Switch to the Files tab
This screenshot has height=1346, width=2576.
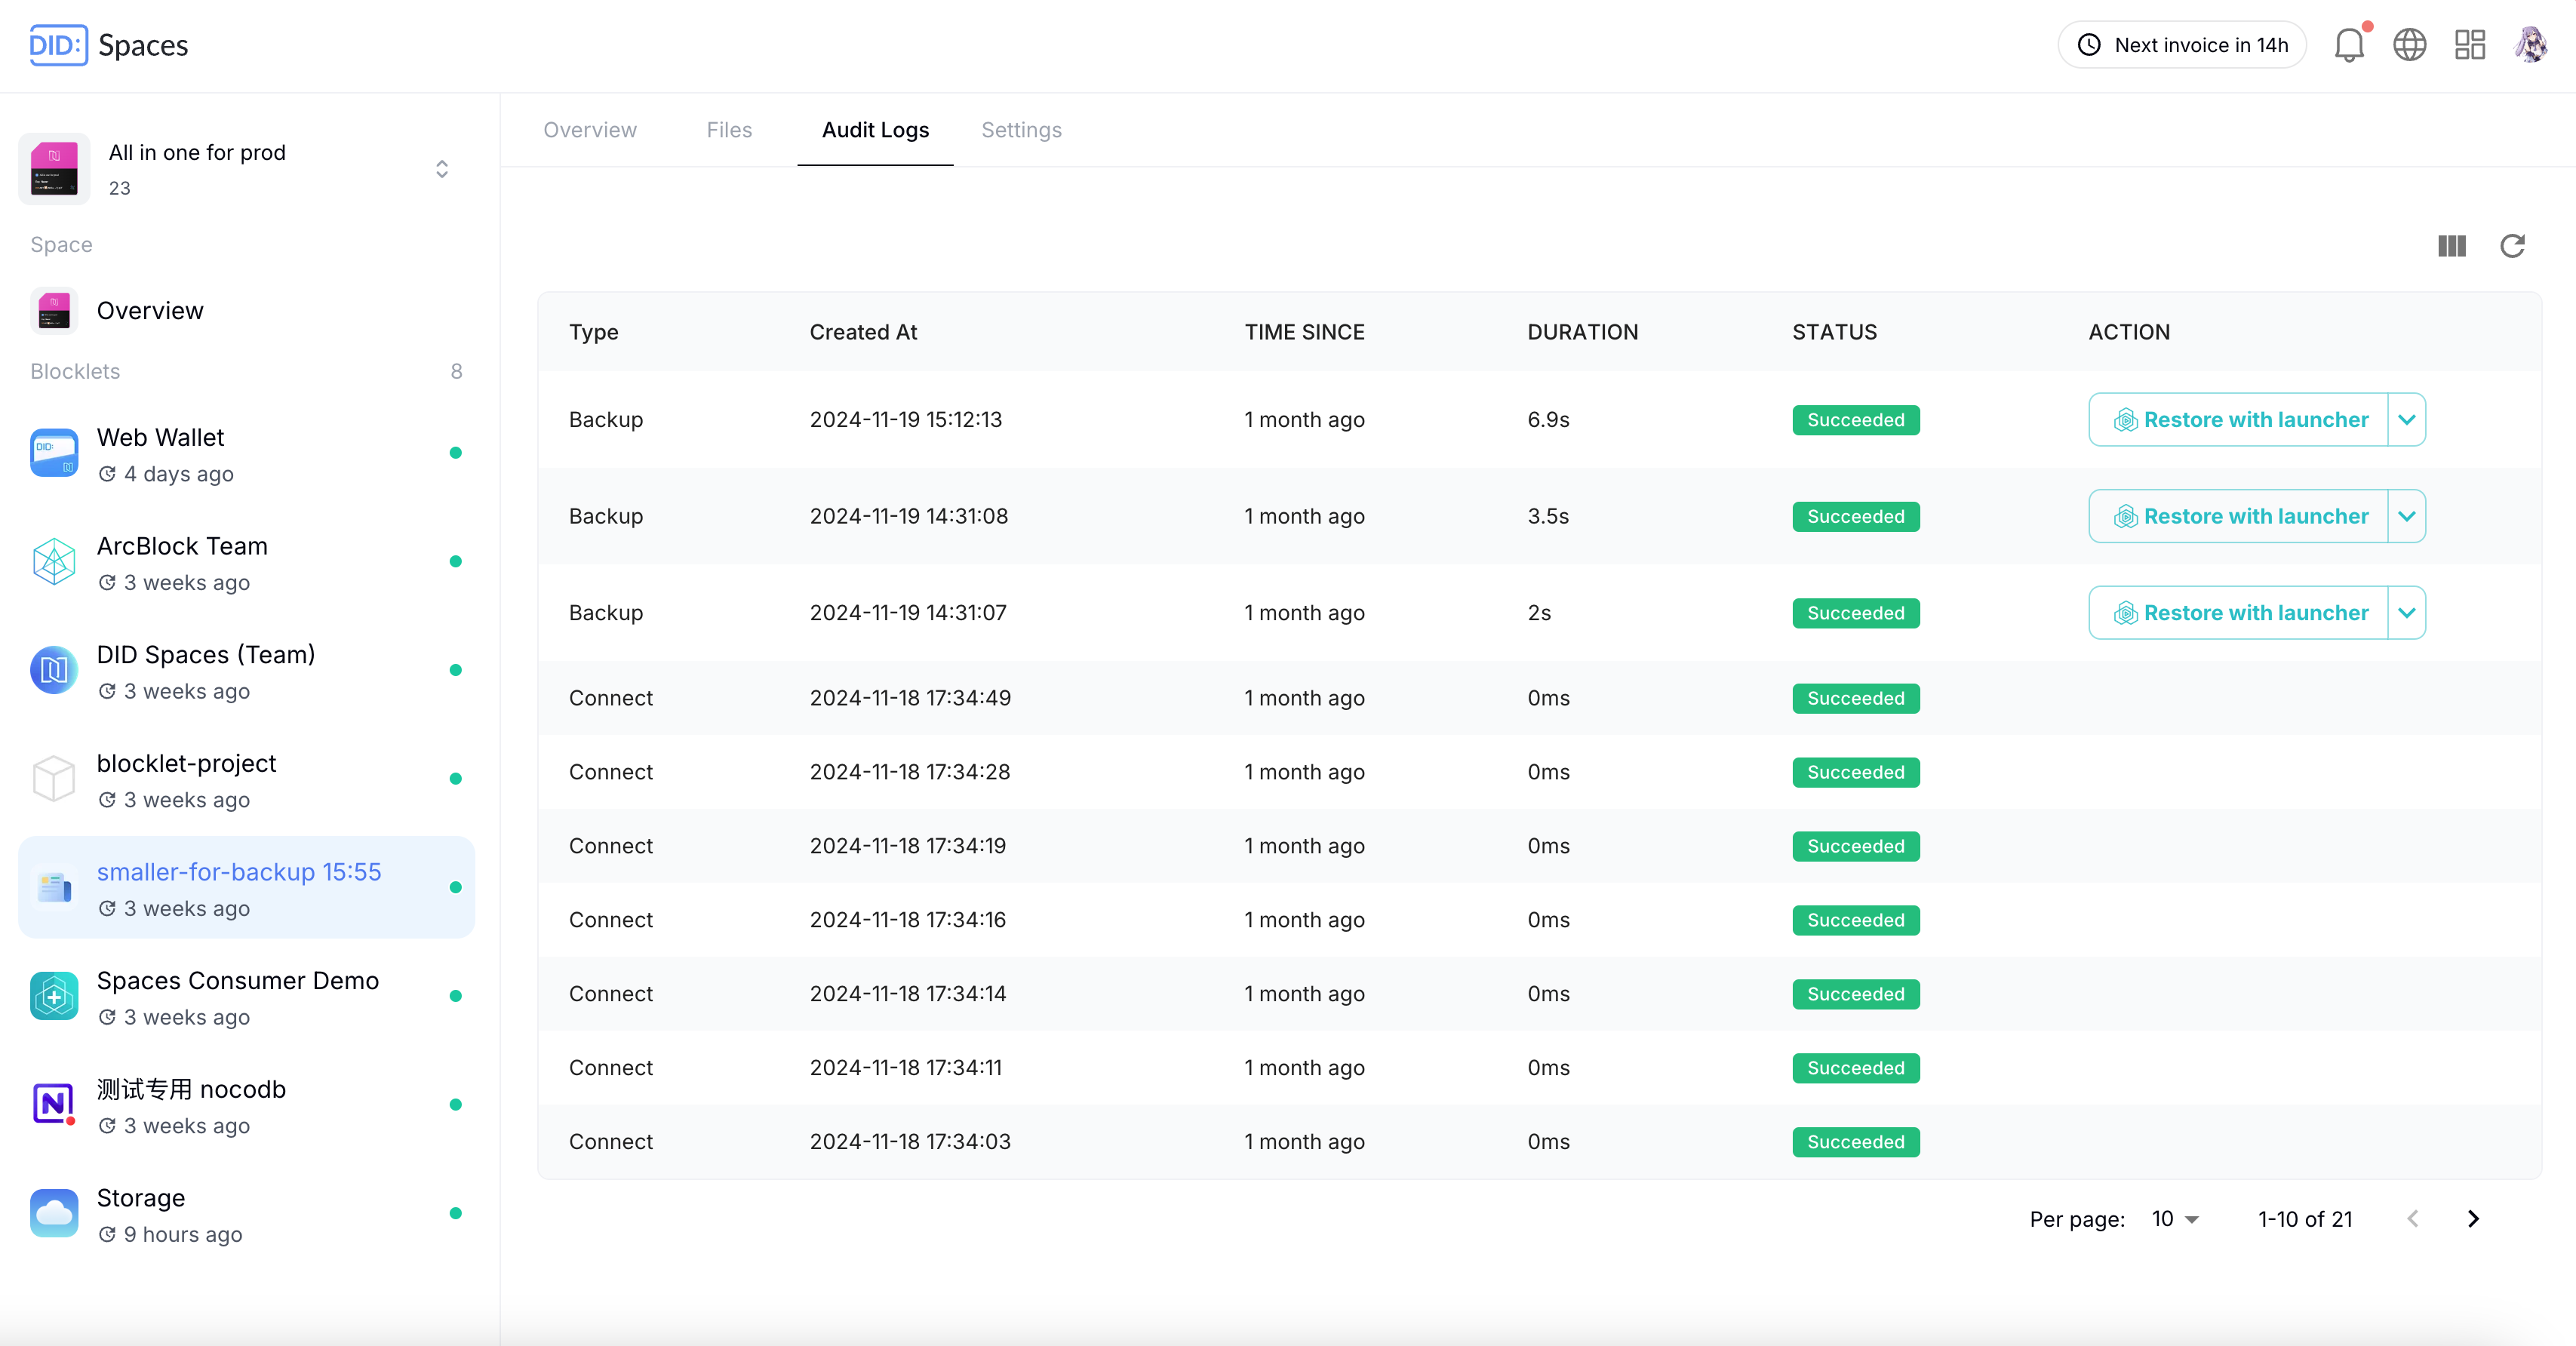[728, 130]
